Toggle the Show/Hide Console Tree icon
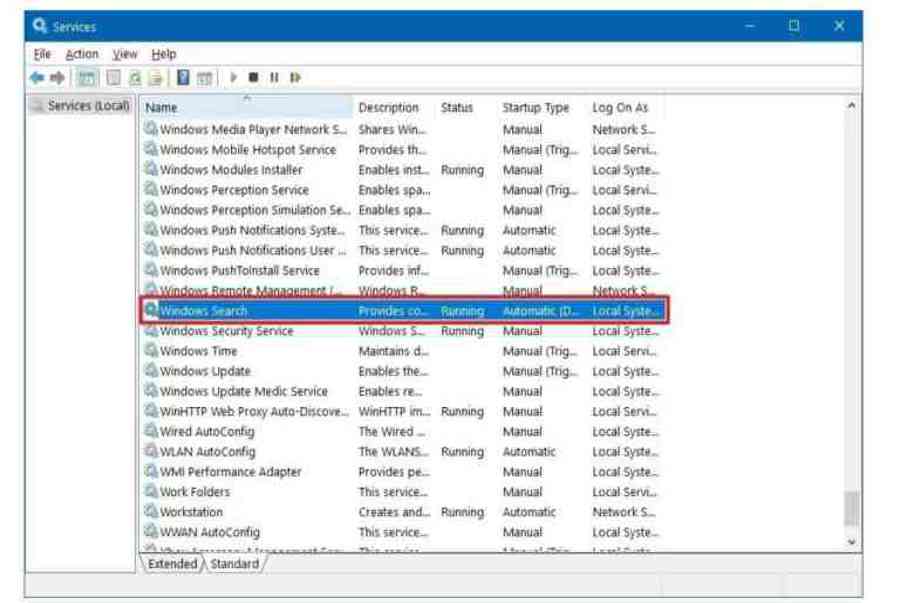900x603 pixels. (x=87, y=77)
